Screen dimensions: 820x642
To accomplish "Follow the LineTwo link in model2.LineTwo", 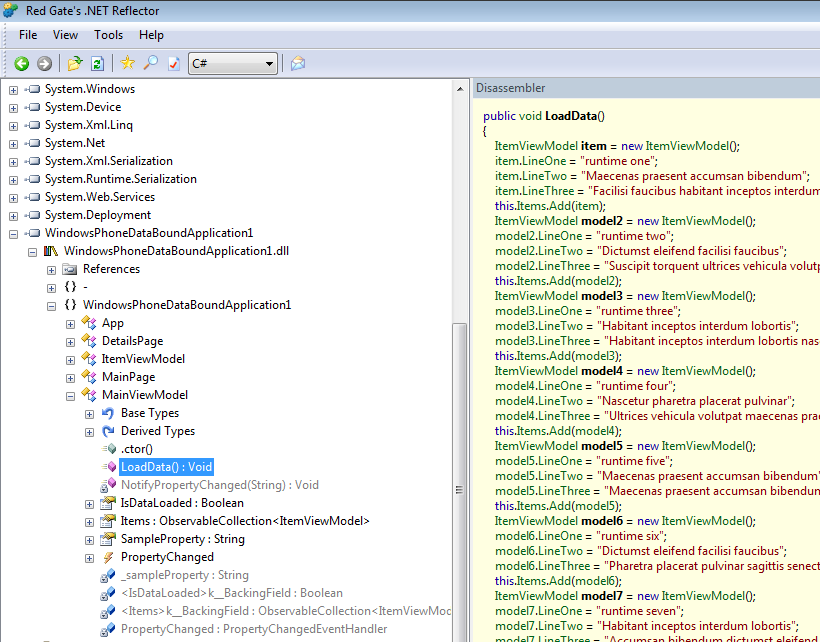I will tap(560, 251).
